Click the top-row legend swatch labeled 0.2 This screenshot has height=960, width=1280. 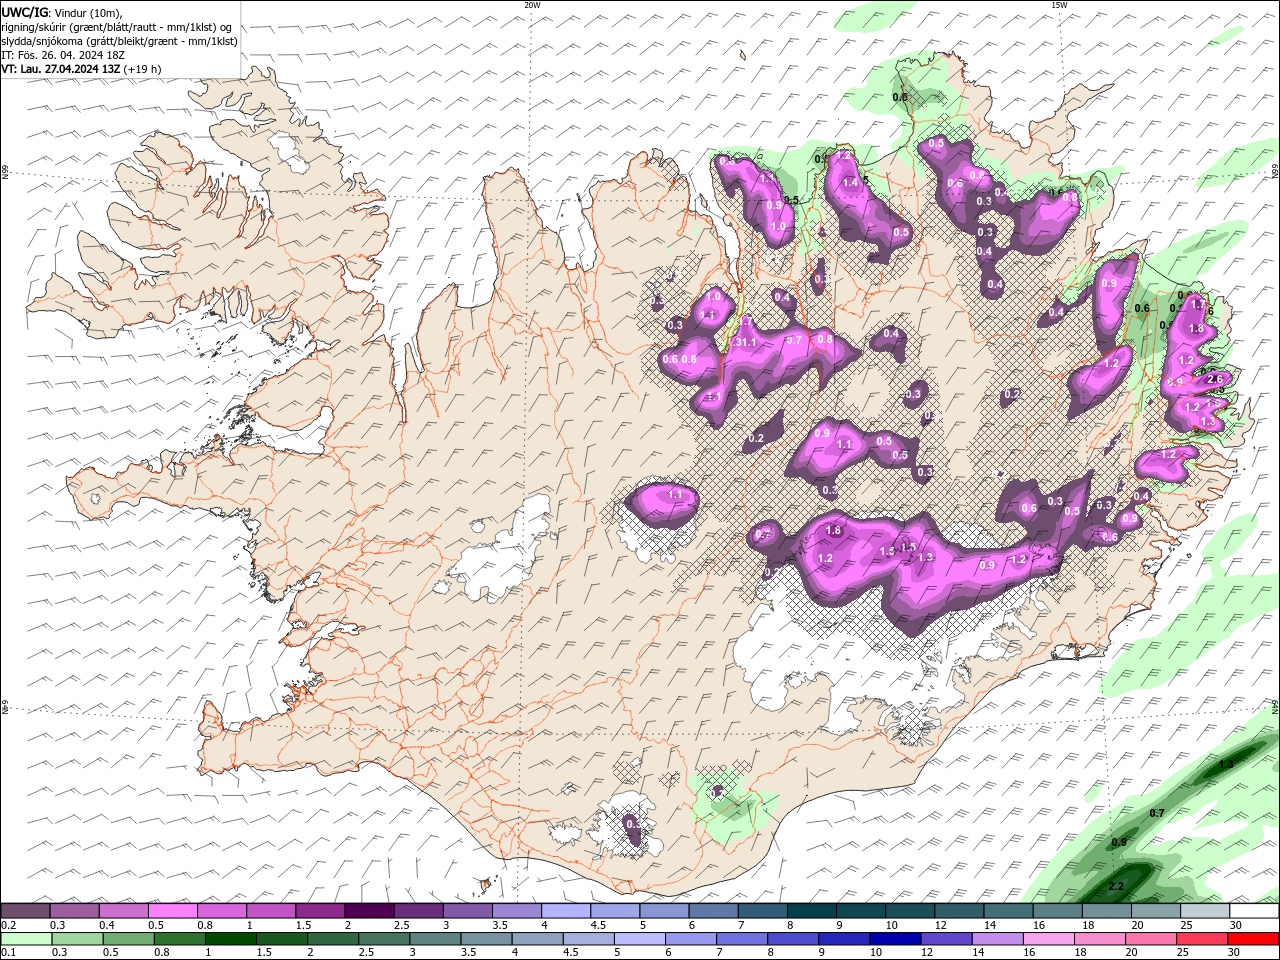coord(25,911)
